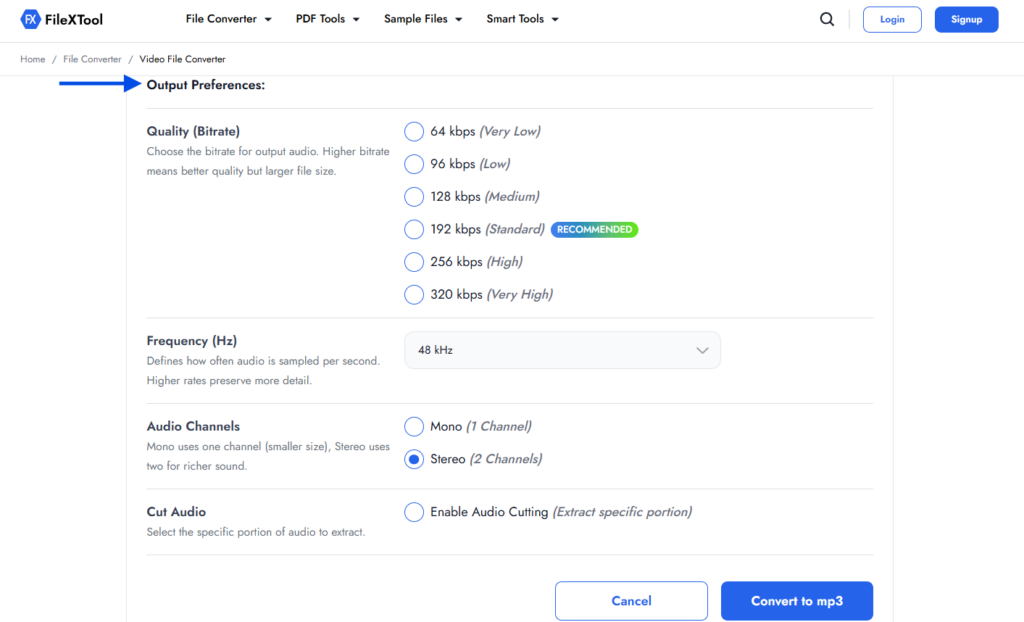
Task: Open the Frequency dropdown showing 48 kHz
Action: tap(562, 349)
